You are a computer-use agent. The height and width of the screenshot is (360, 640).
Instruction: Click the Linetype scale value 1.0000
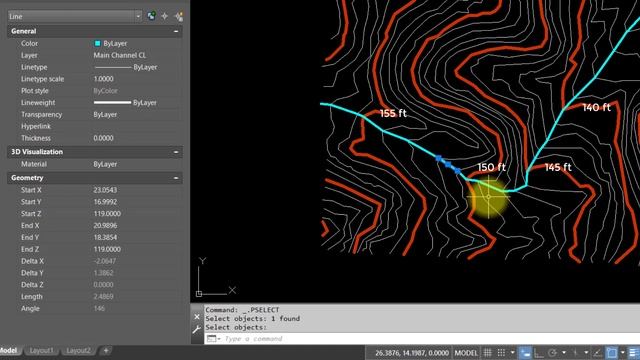103,79
